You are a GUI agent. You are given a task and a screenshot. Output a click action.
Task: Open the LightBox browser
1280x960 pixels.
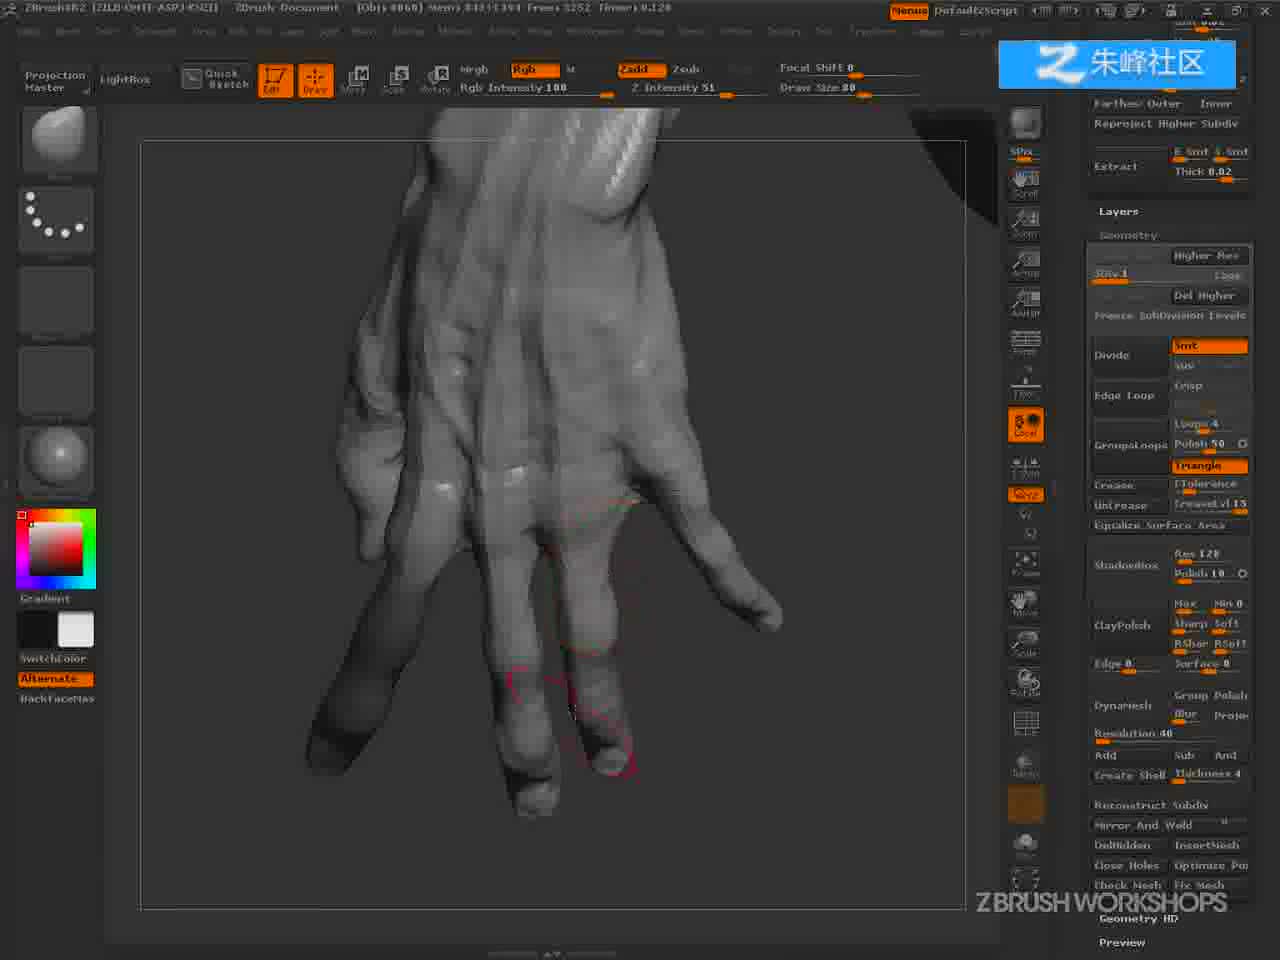pyautogui.click(x=125, y=79)
